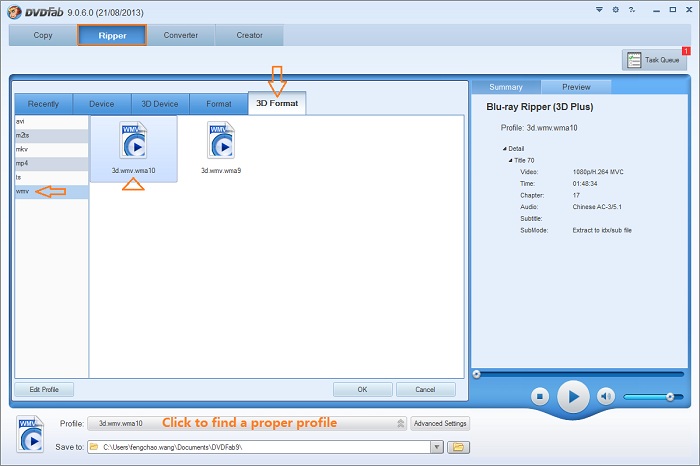
Task: Choose wmv in format list
Action: (51, 191)
